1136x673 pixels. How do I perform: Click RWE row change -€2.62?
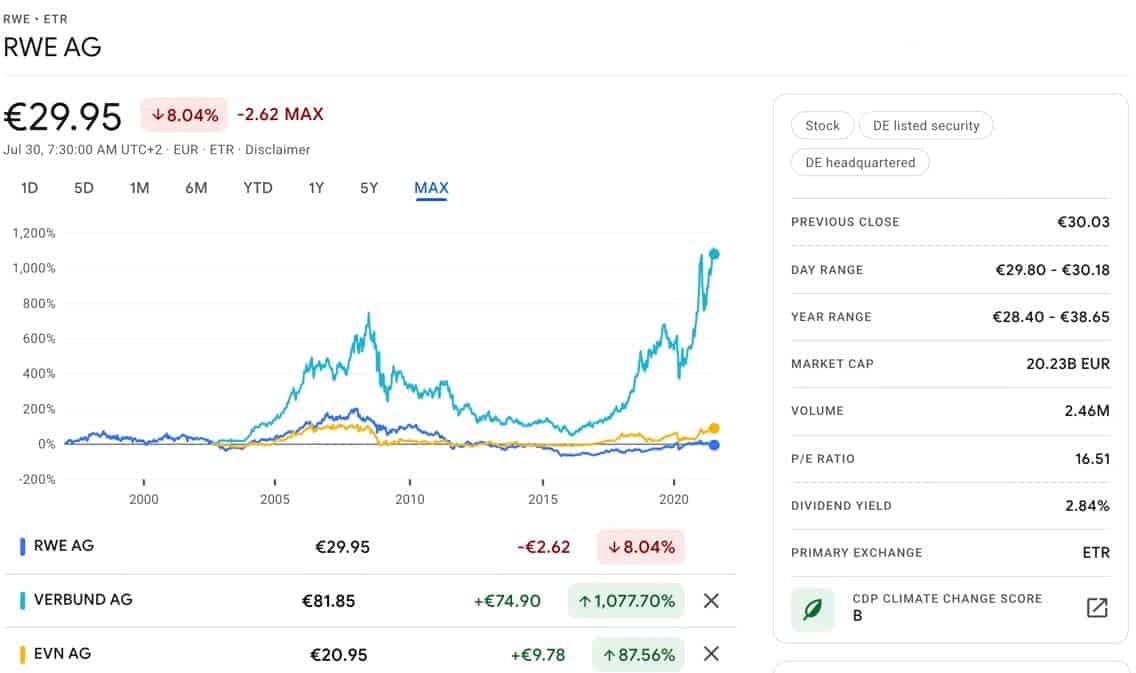[544, 547]
